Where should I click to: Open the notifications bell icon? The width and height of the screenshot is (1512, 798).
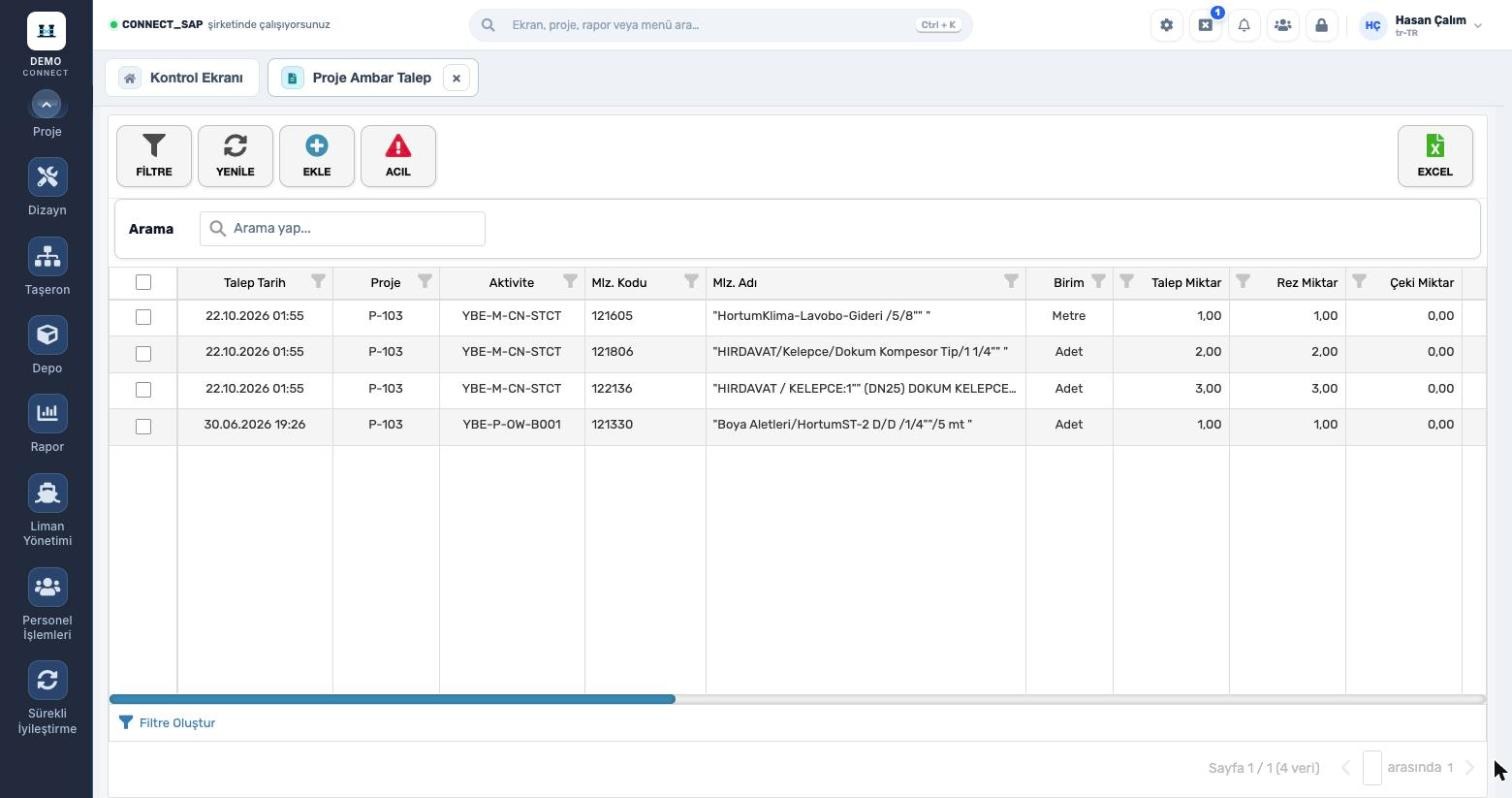coord(1244,25)
